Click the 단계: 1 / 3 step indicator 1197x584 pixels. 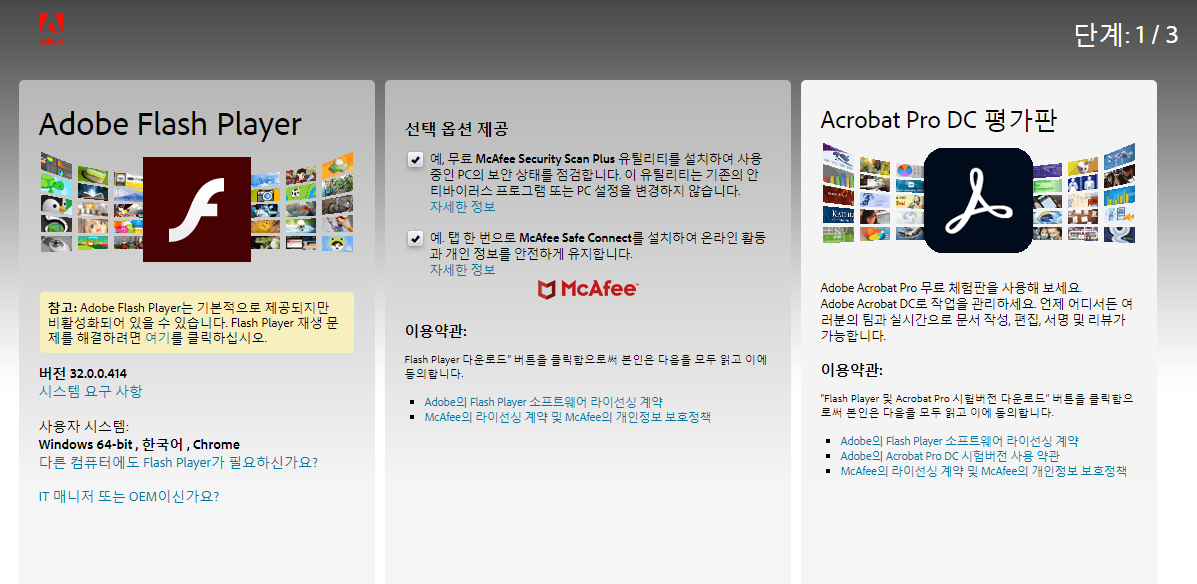tap(1126, 35)
